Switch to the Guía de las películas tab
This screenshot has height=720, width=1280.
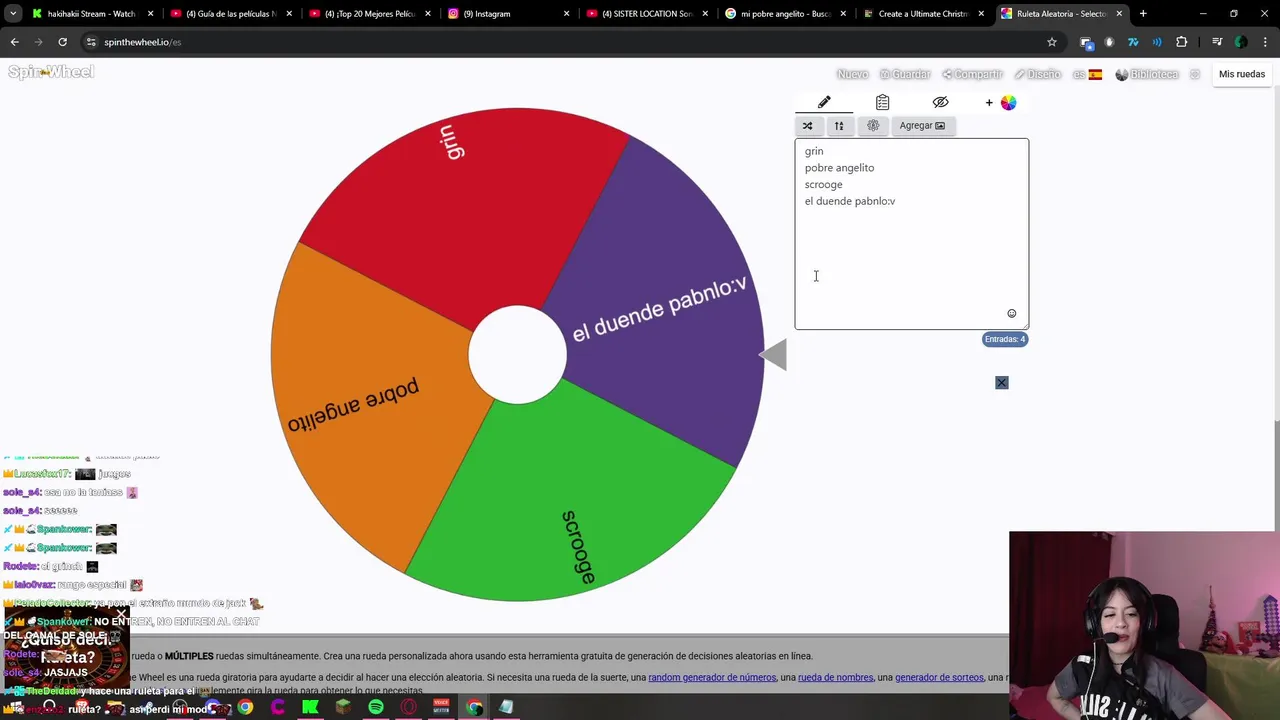[x=230, y=14]
